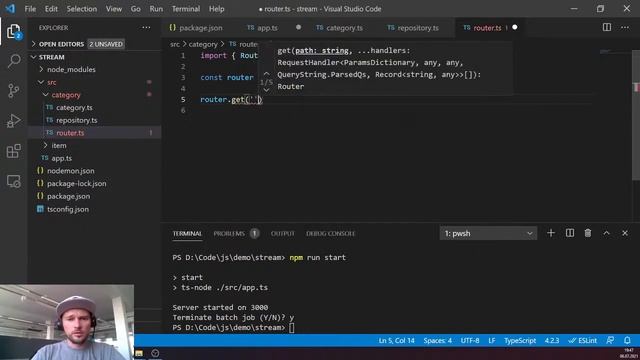Select the Terminal panel tab
Screen dimensions: 640x360
(187, 233)
